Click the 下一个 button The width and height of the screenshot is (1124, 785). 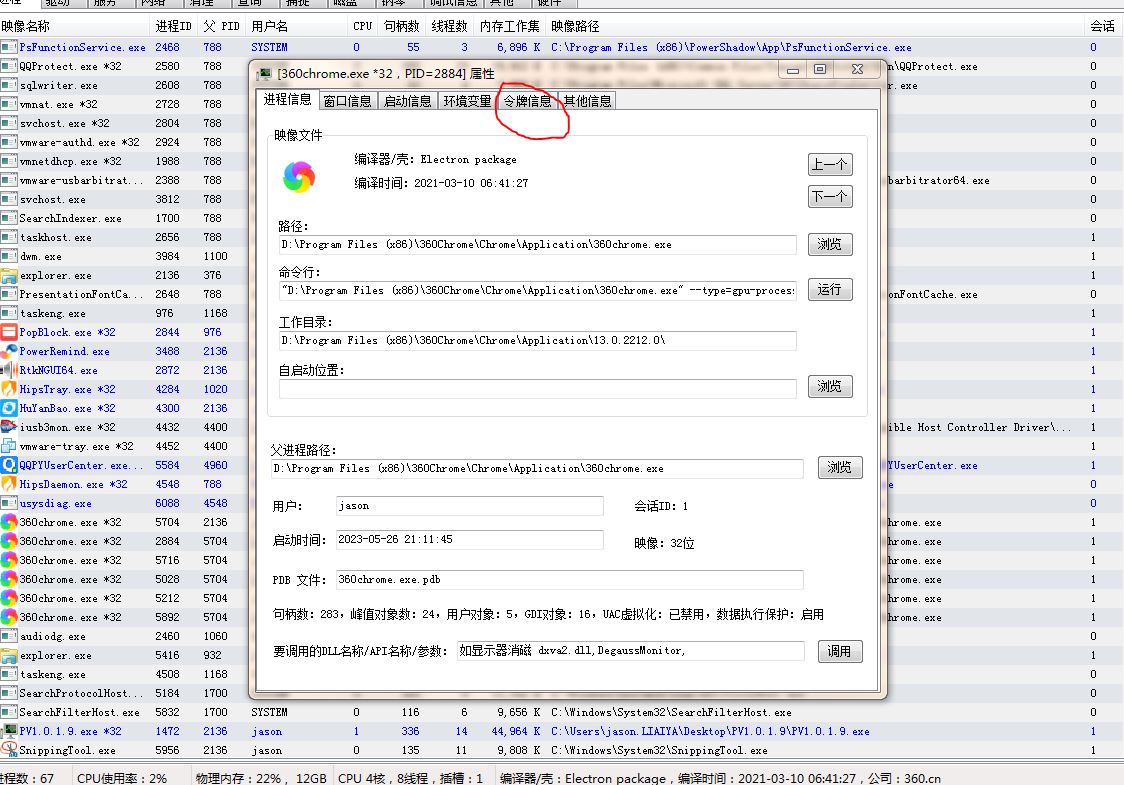(829, 196)
